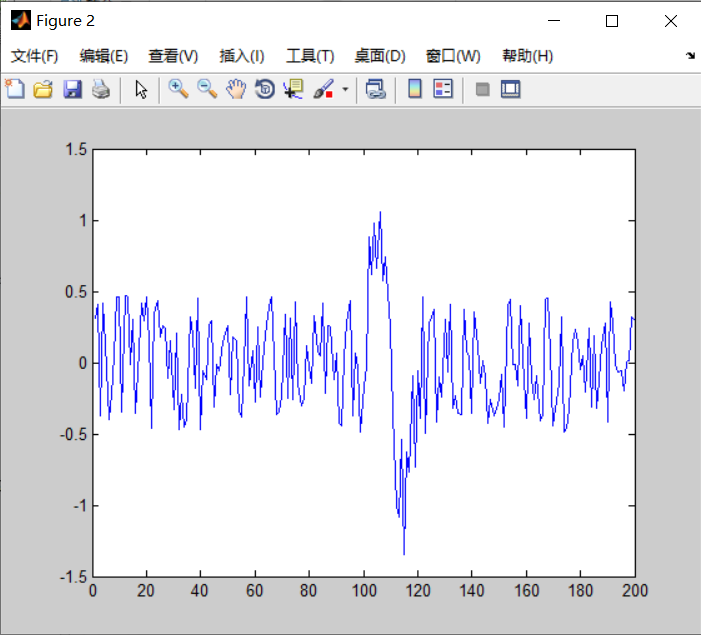Open the 桌面(D) menu
Viewport: 701px width, 635px height.
pyautogui.click(x=380, y=56)
